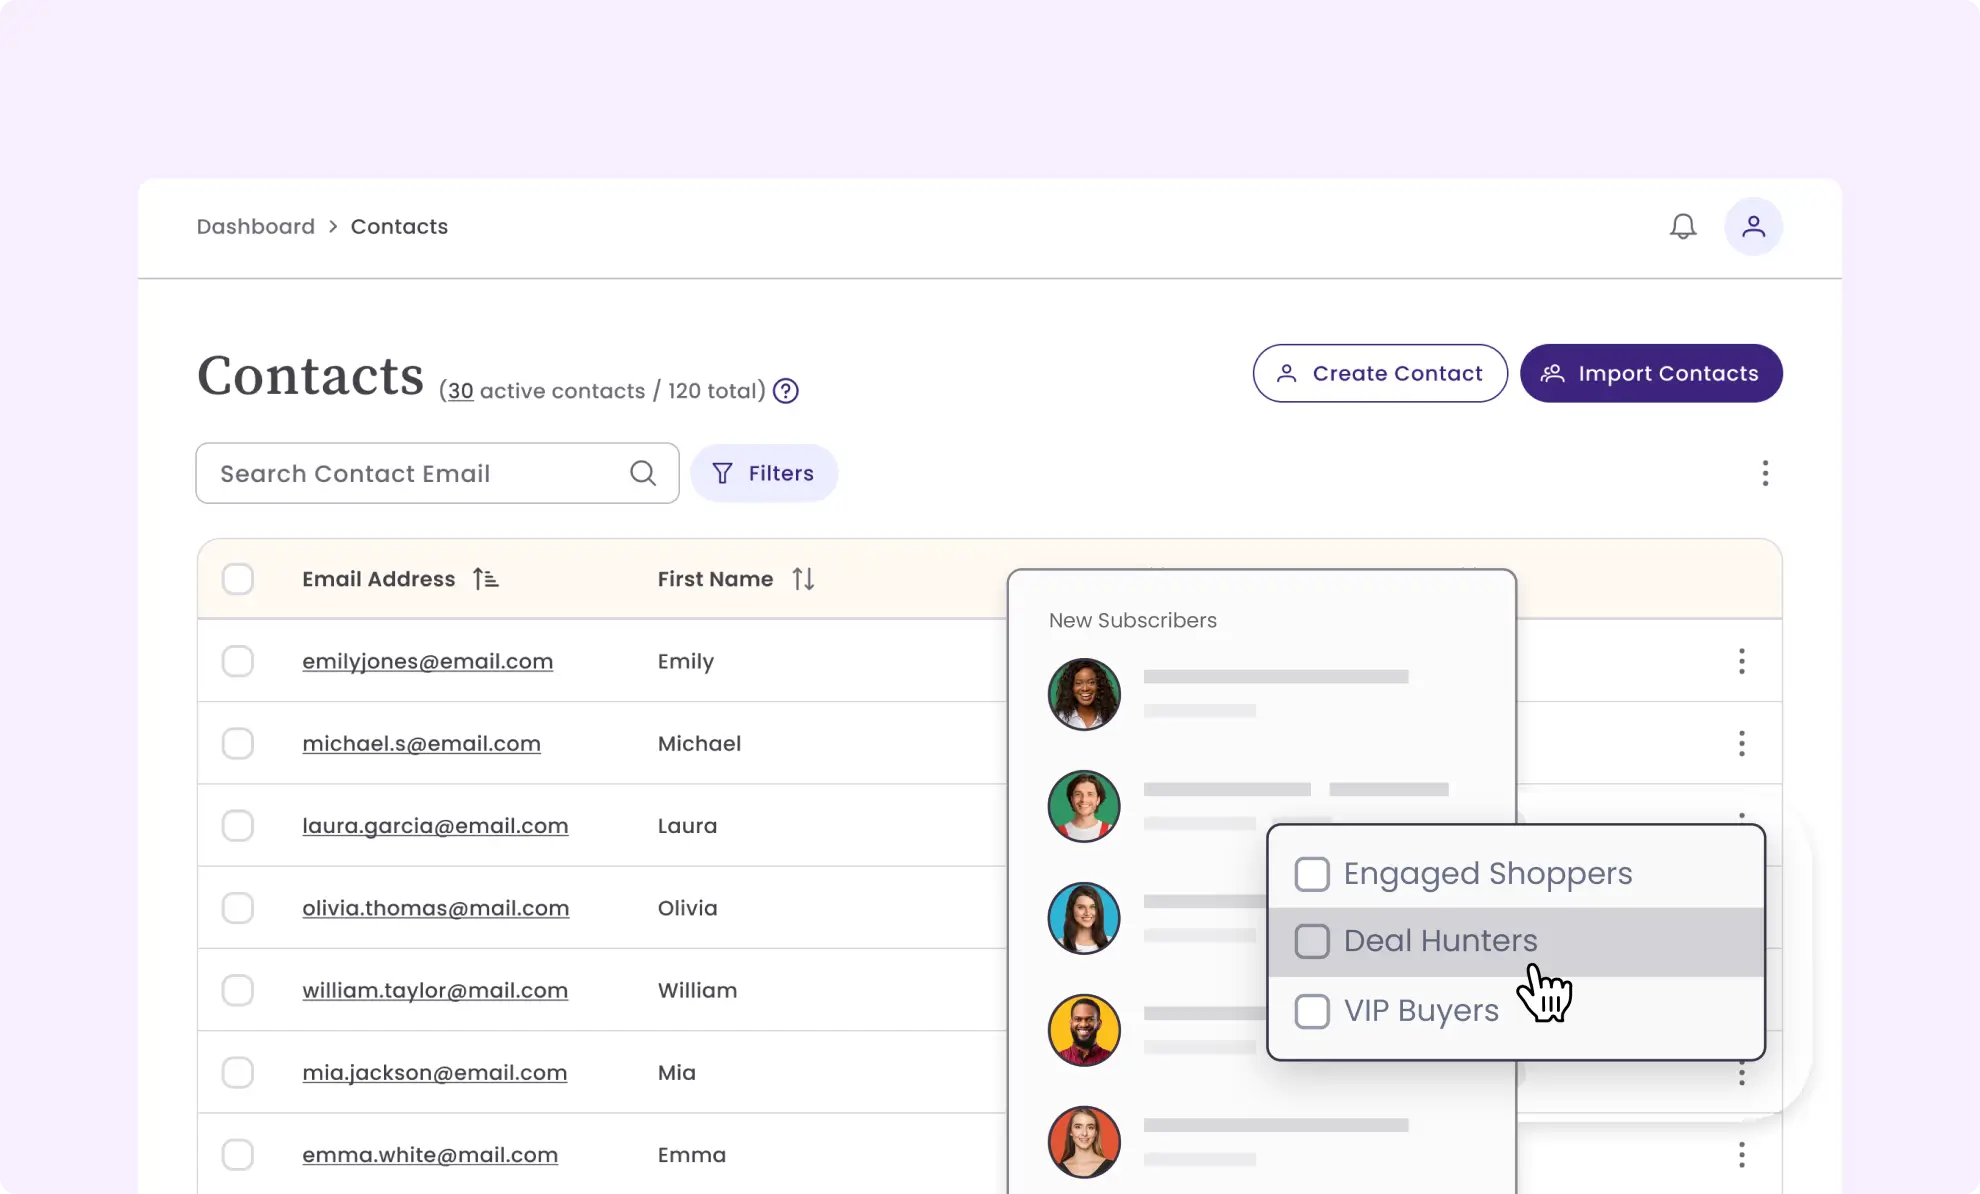1980x1194 pixels.
Task: Open the table options kebab menu
Action: pyautogui.click(x=1765, y=473)
